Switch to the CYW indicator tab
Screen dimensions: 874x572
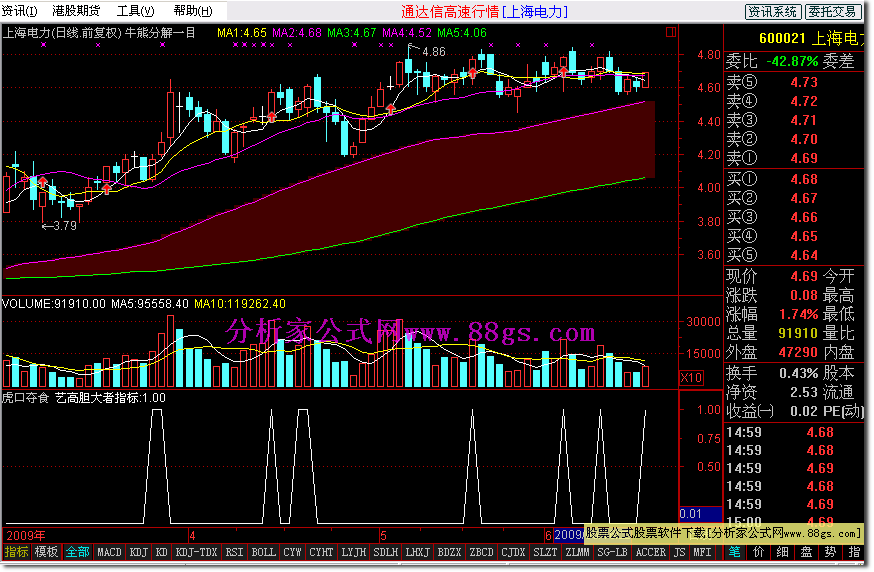coord(292,552)
